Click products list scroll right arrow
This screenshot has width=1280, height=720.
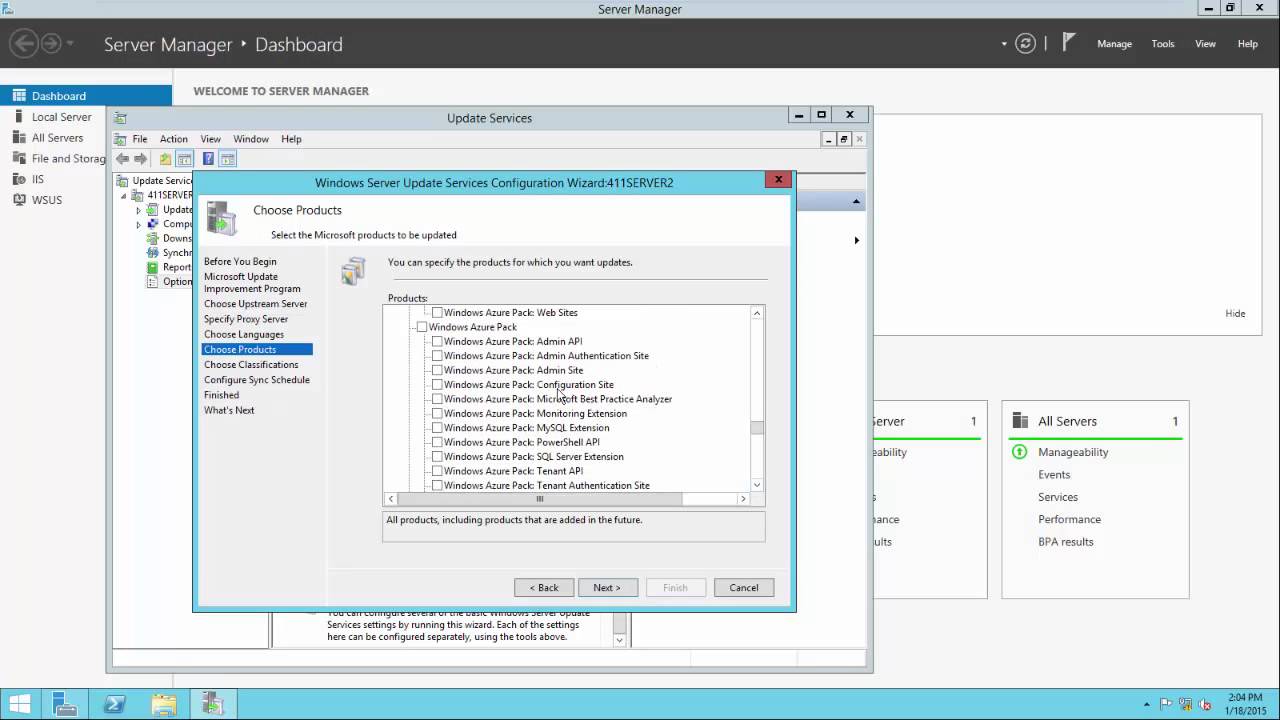pyautogui.click(x=743, y=499)
